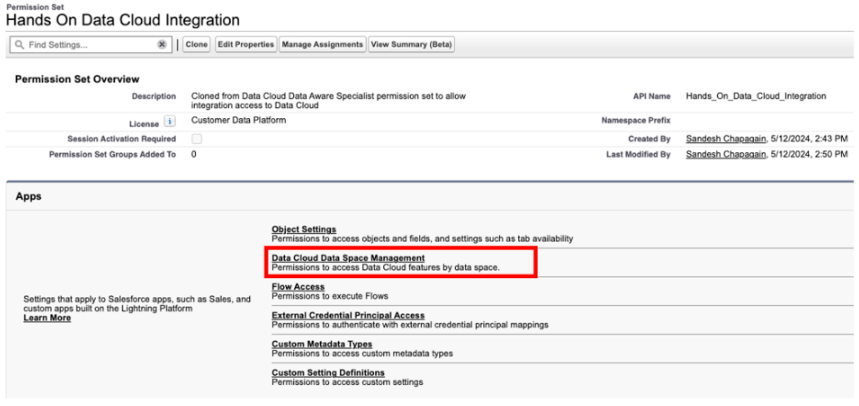Click the magnifier icon in Find Settings
Screen dimensions: 859x406
click(17, 45)
